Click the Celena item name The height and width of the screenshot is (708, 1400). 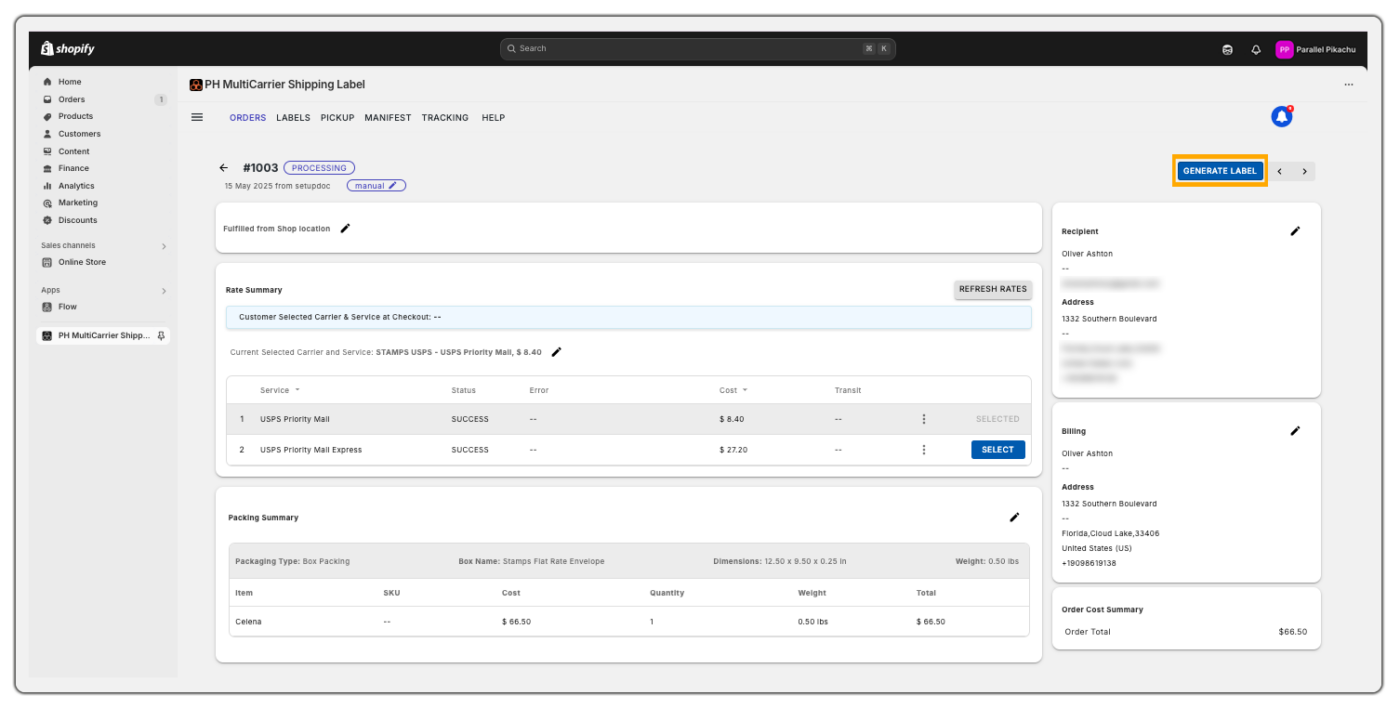(x=248, y=622)
